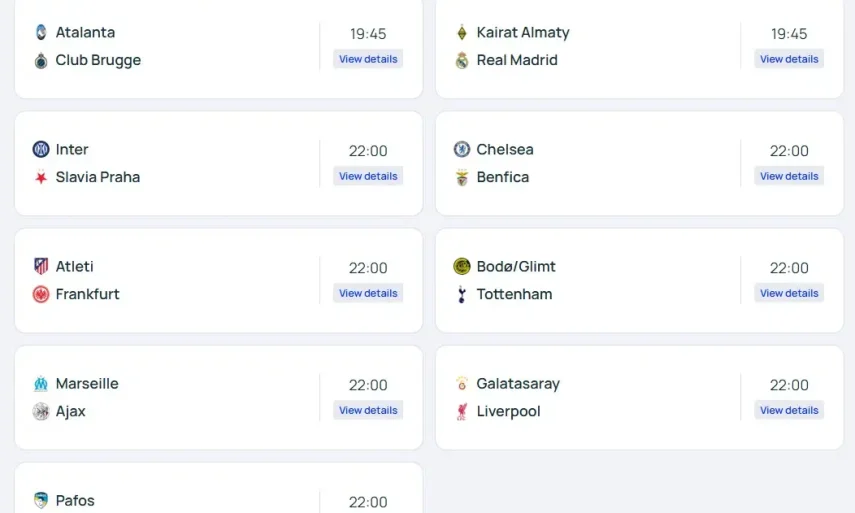Open View details for Chelsea vs Benfica

click(789, 176)
